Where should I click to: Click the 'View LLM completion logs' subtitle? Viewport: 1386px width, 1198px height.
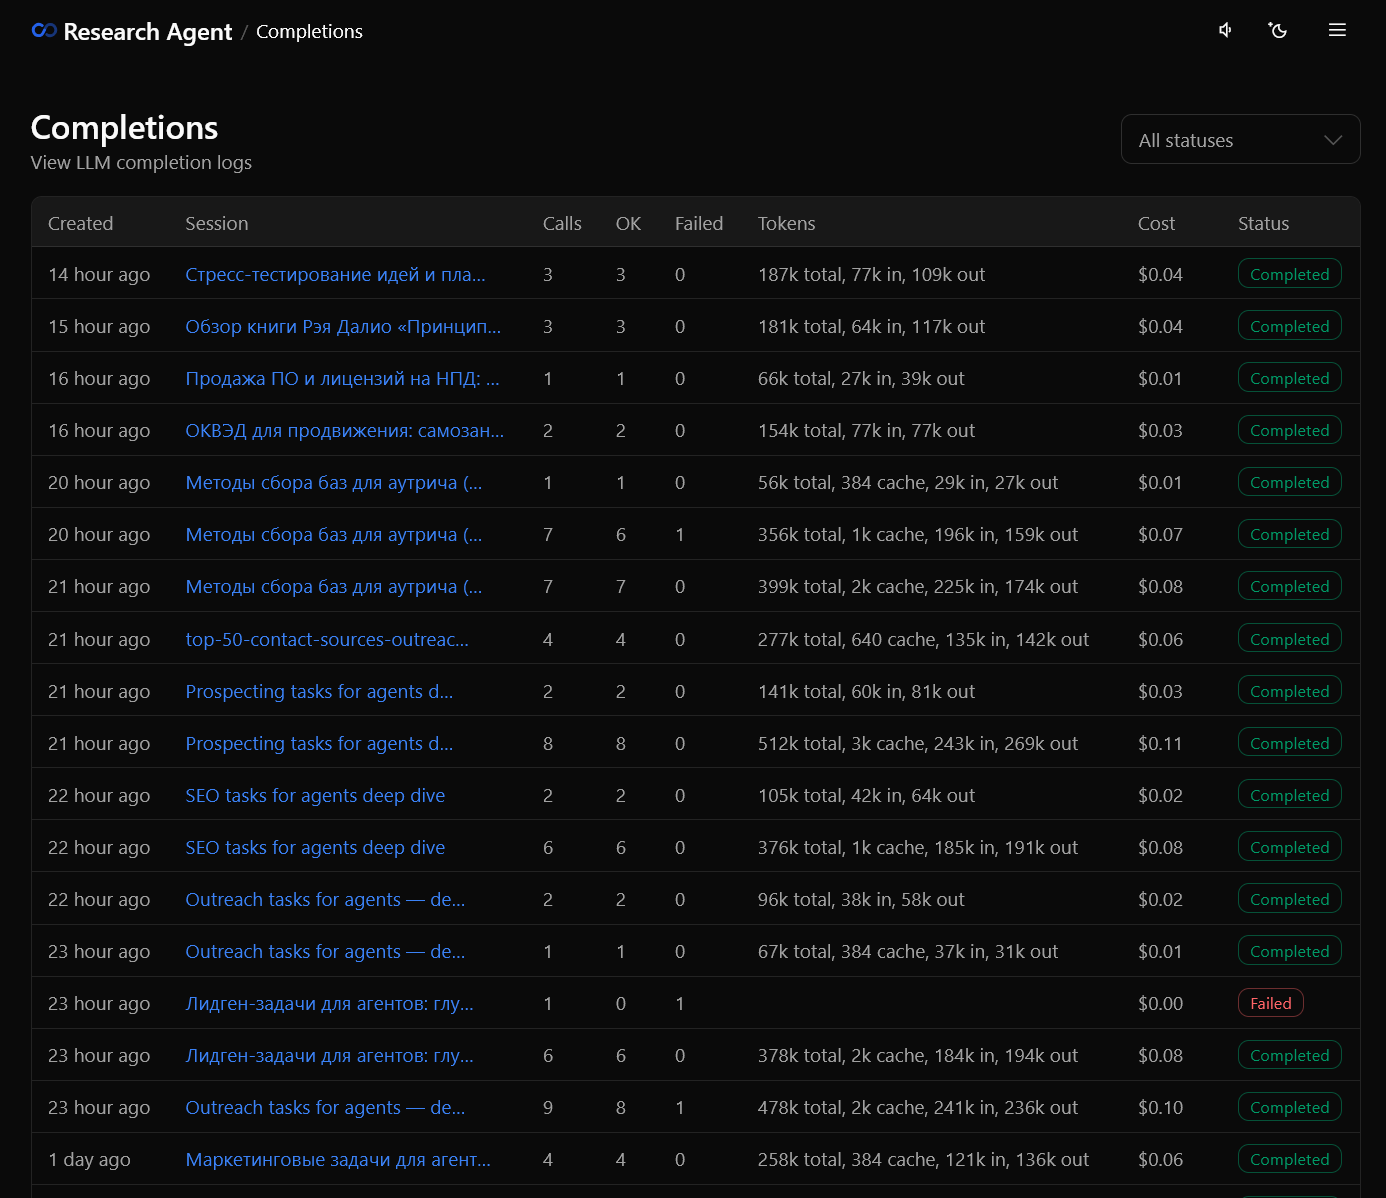pyautogui.click(x=141, y=163)
